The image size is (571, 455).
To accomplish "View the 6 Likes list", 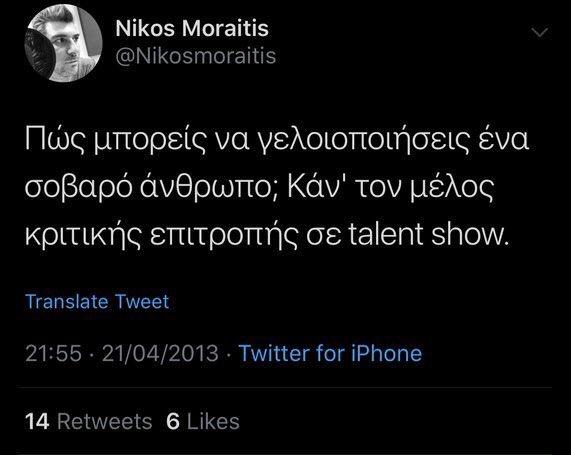I will (203, 421).
